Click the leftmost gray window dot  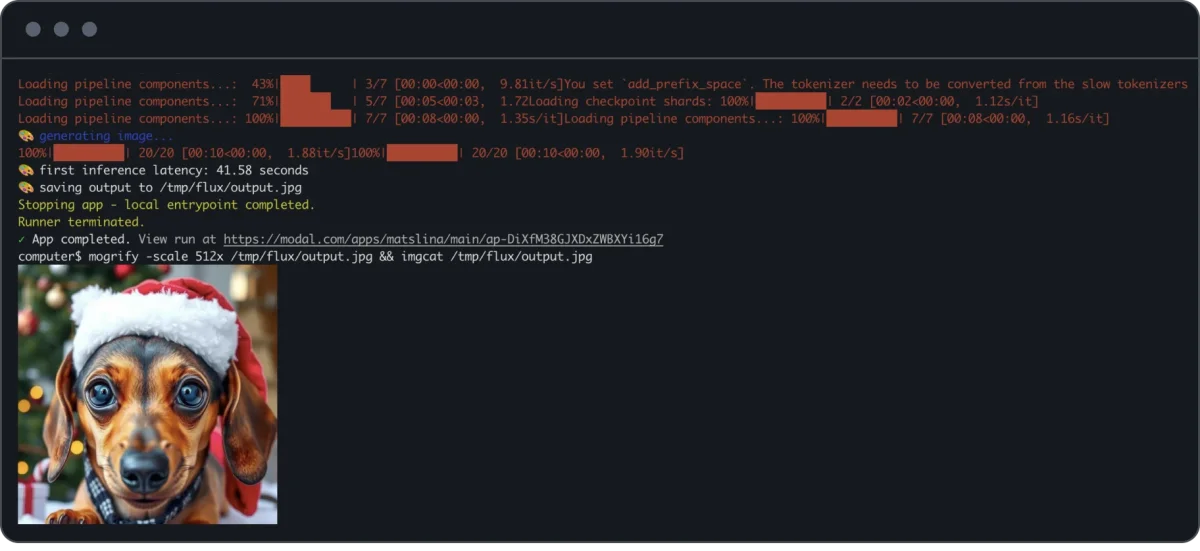tap(33, 29)
